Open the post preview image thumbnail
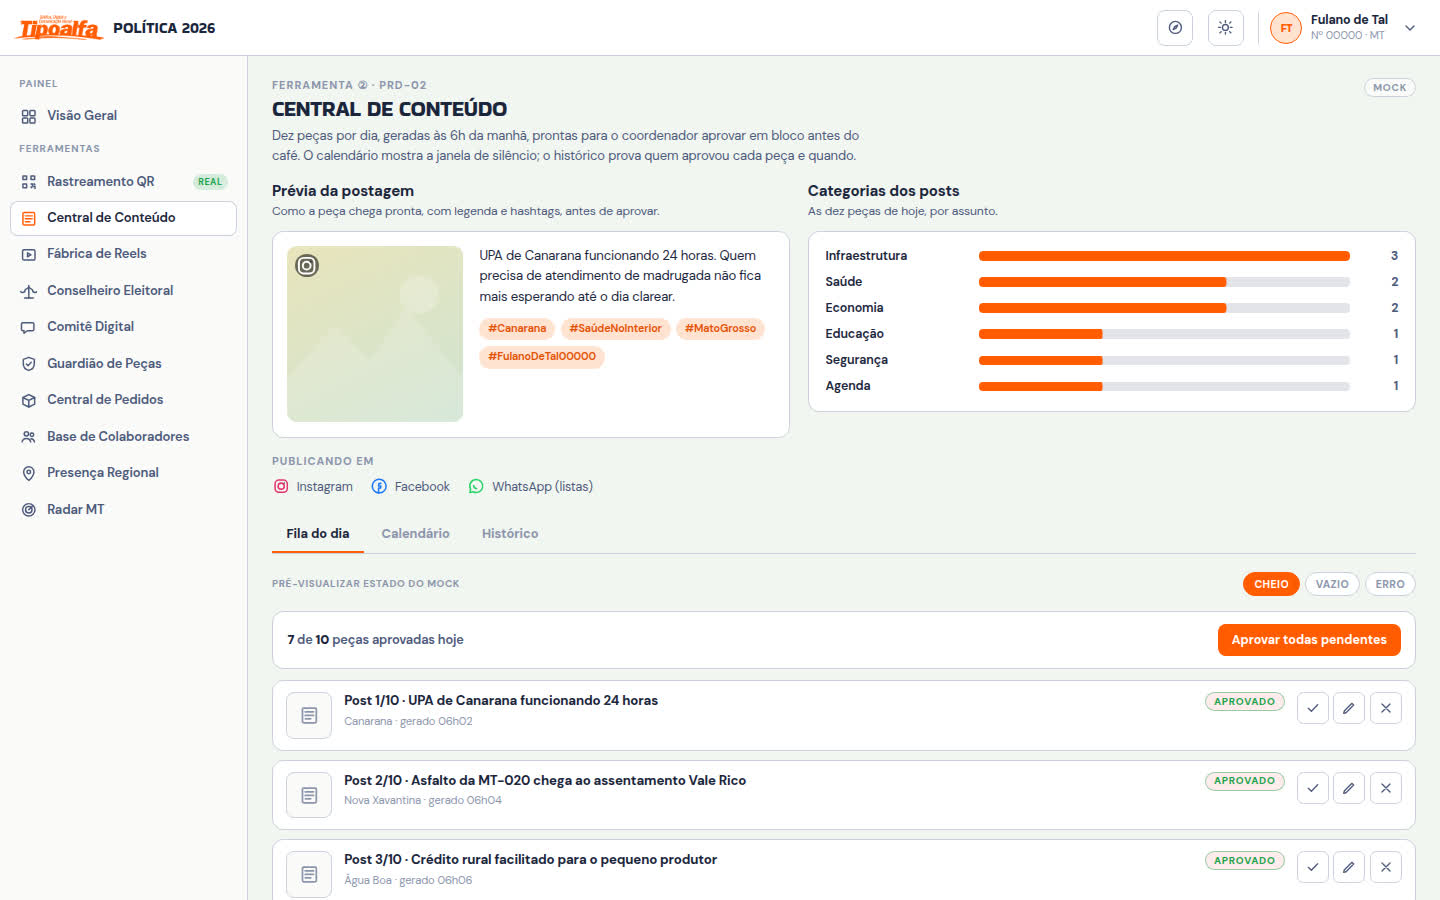Viewport: 1440px width, 900px height. coord(375,334)
